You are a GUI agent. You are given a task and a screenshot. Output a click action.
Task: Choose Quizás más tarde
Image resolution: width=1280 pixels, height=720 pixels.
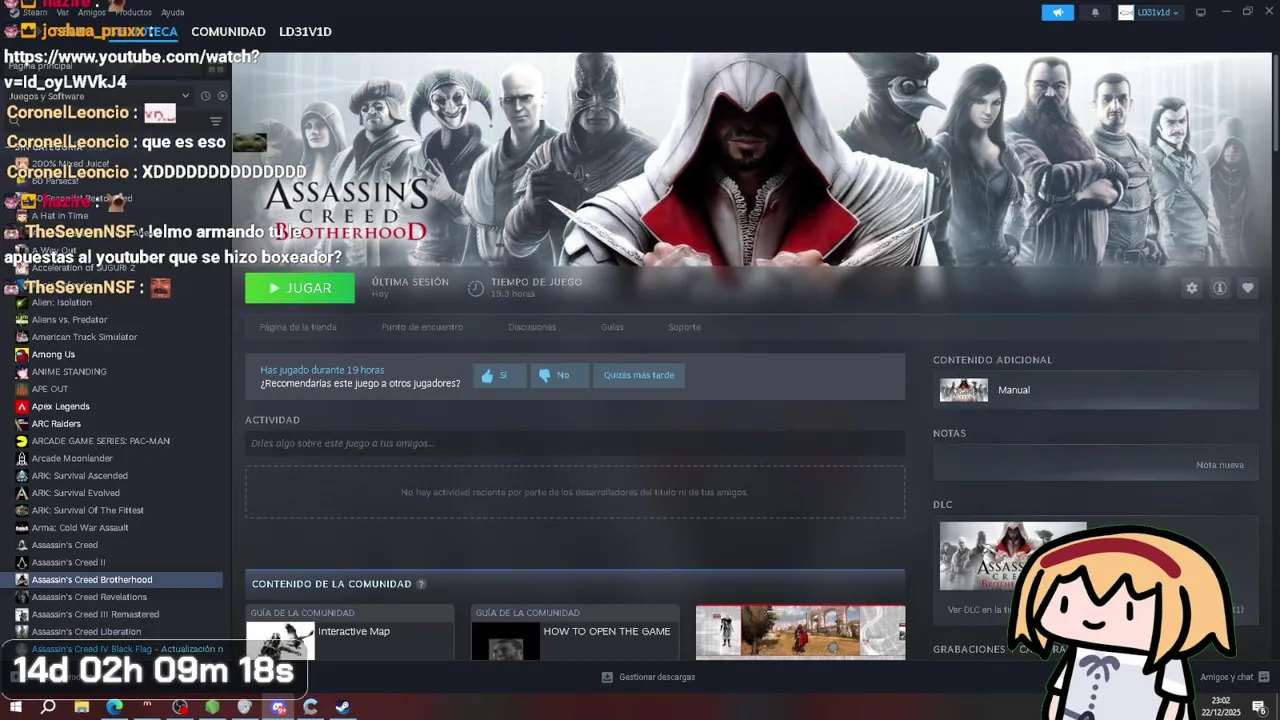click(638, 375)
